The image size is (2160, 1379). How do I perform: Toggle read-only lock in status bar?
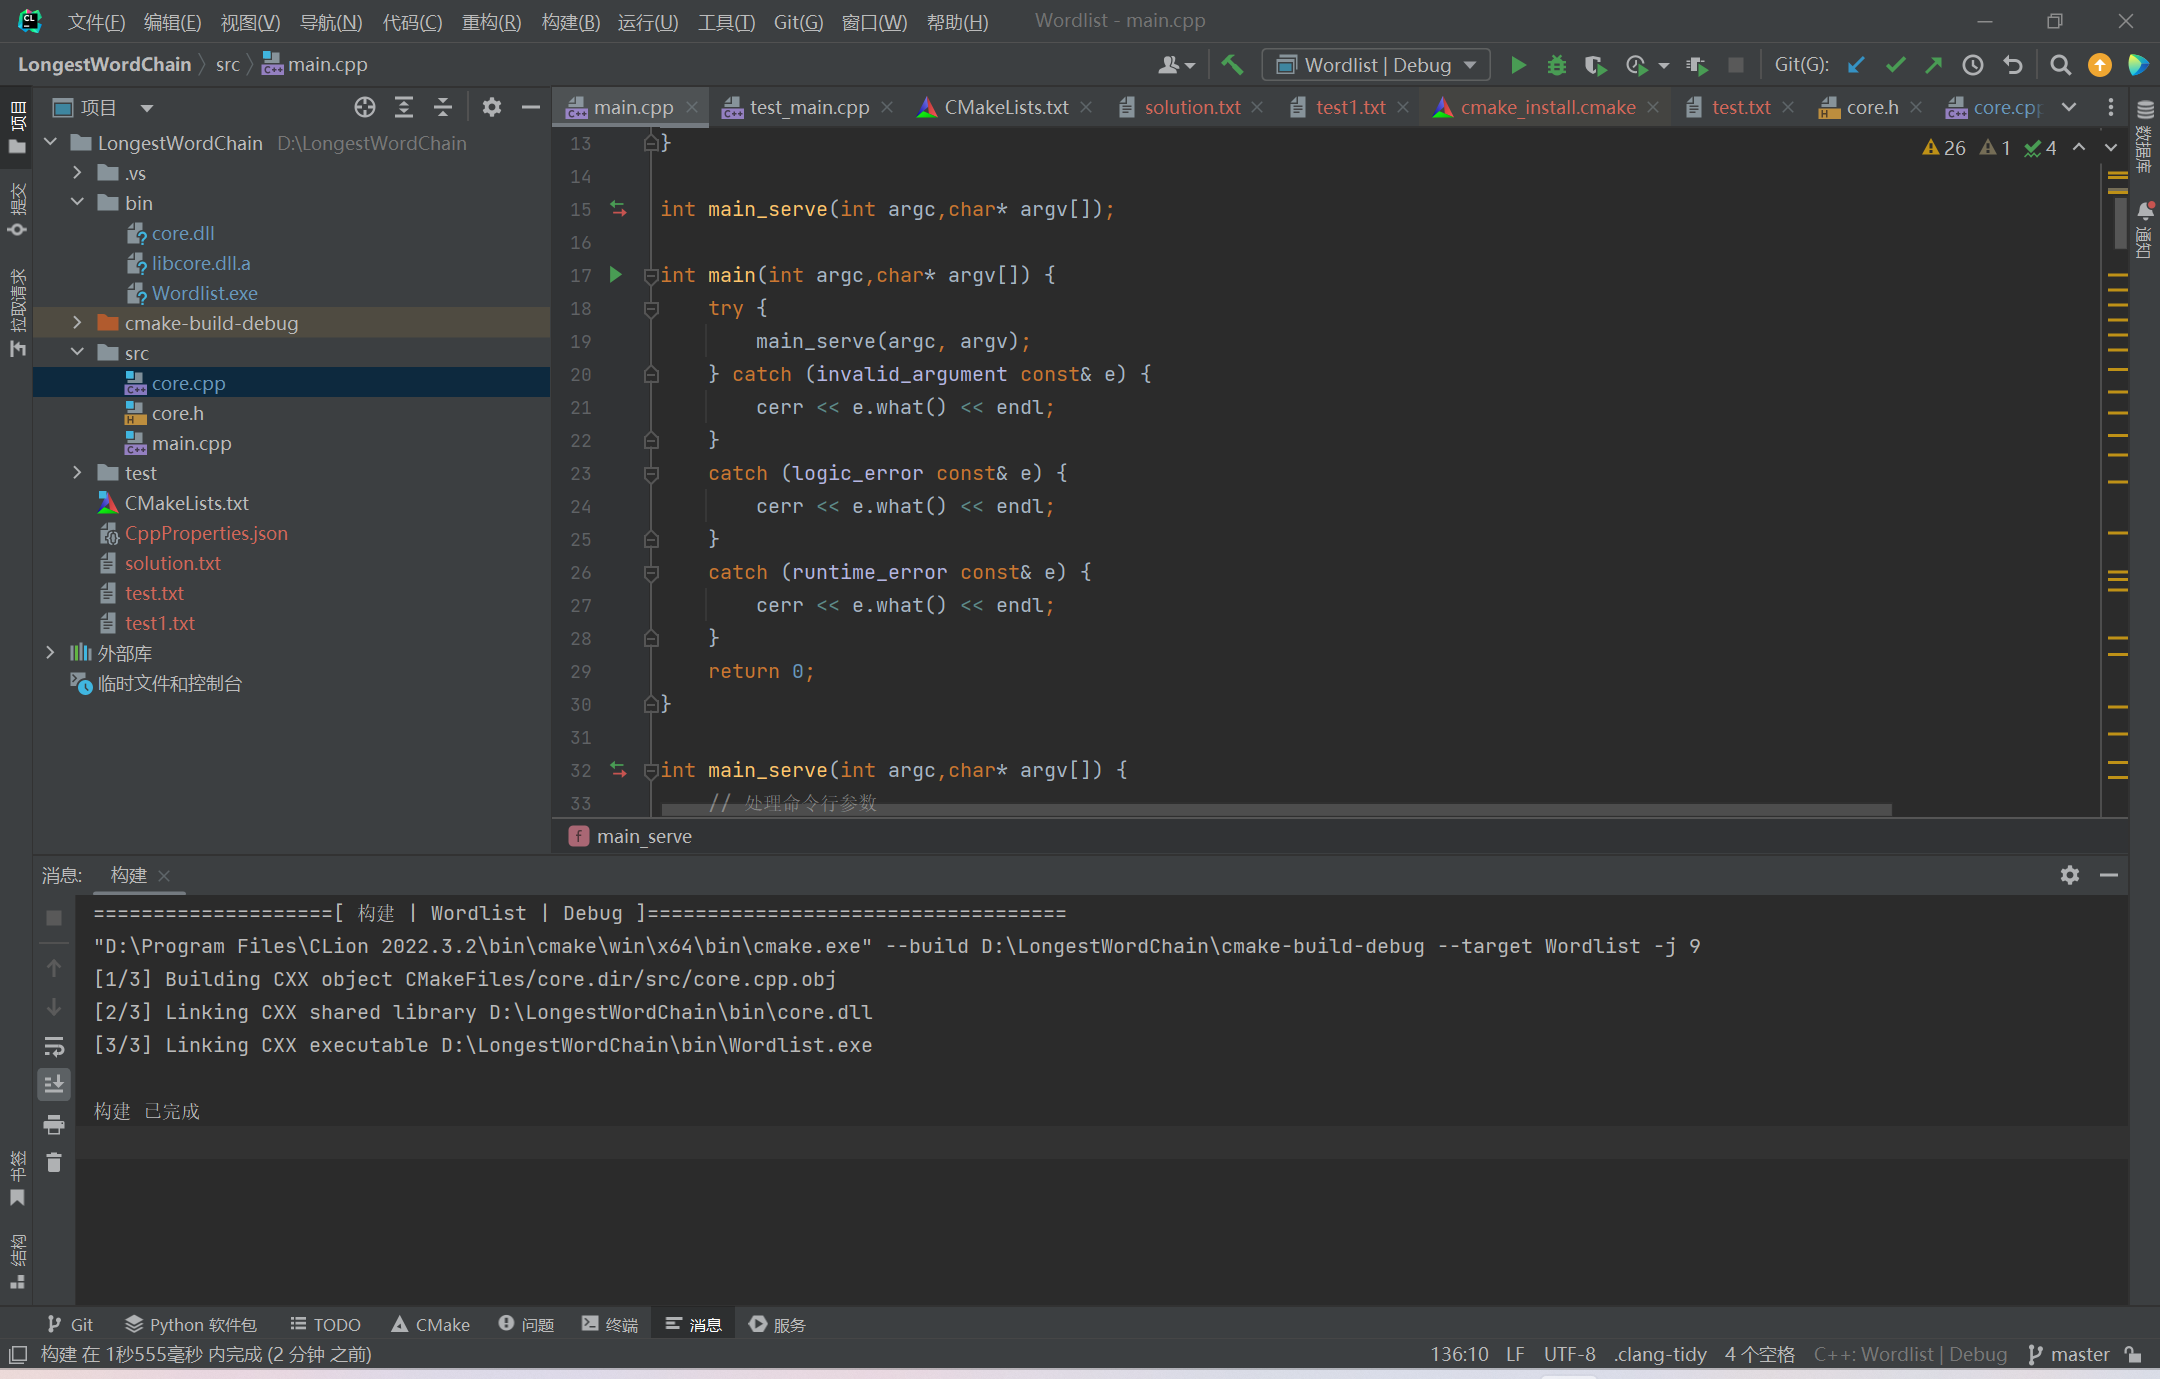[2134, 1354]
